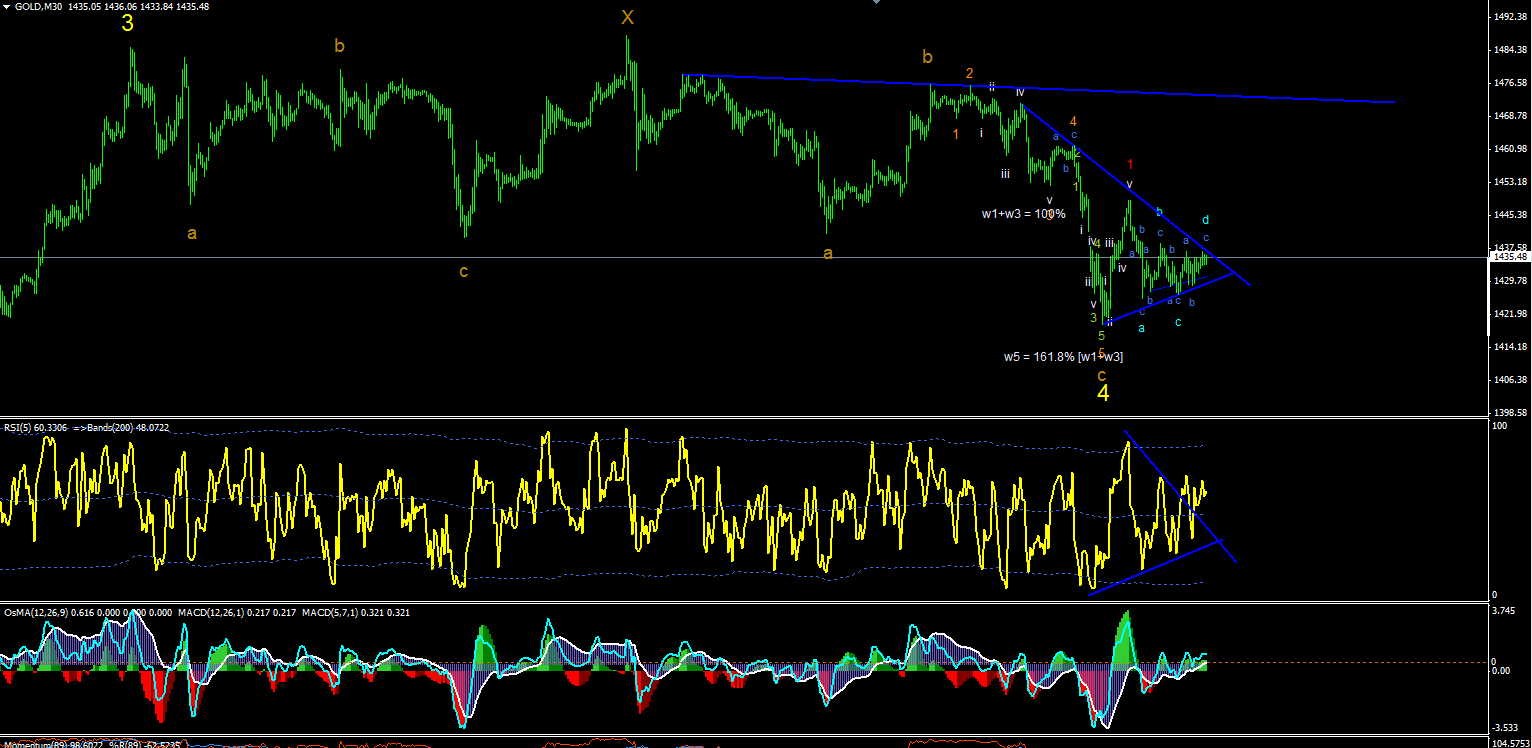Click the 1460.98 price axis label
Viewport: 1532px width, 748px height.
click(x=1510, y=149)
